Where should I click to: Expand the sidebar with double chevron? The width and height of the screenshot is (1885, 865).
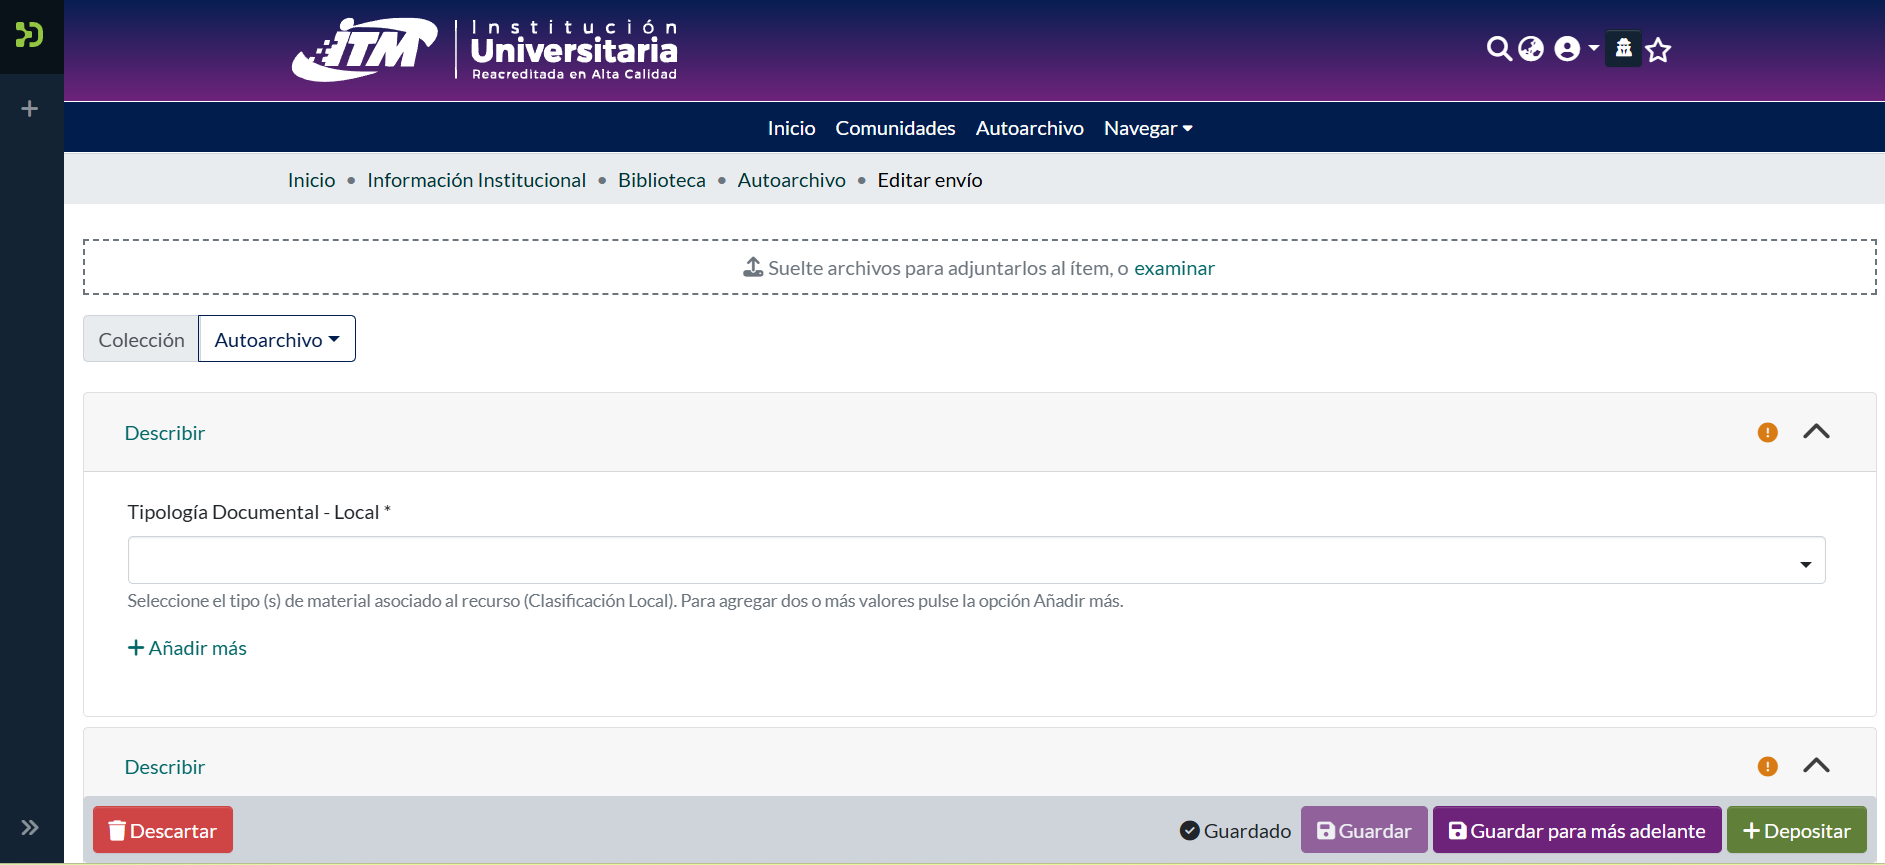coord(30,827)
